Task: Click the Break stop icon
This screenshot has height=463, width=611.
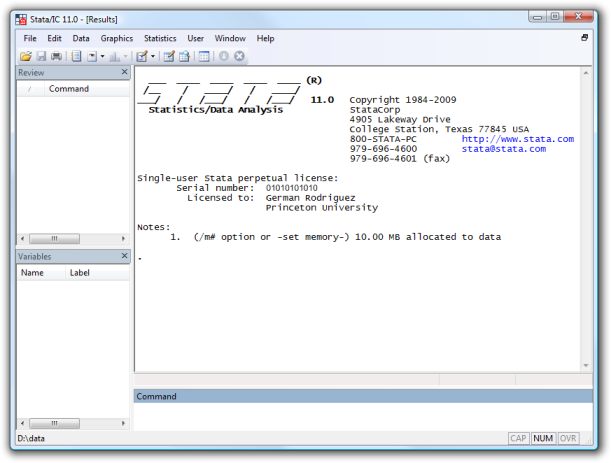Action: (239, 56)
